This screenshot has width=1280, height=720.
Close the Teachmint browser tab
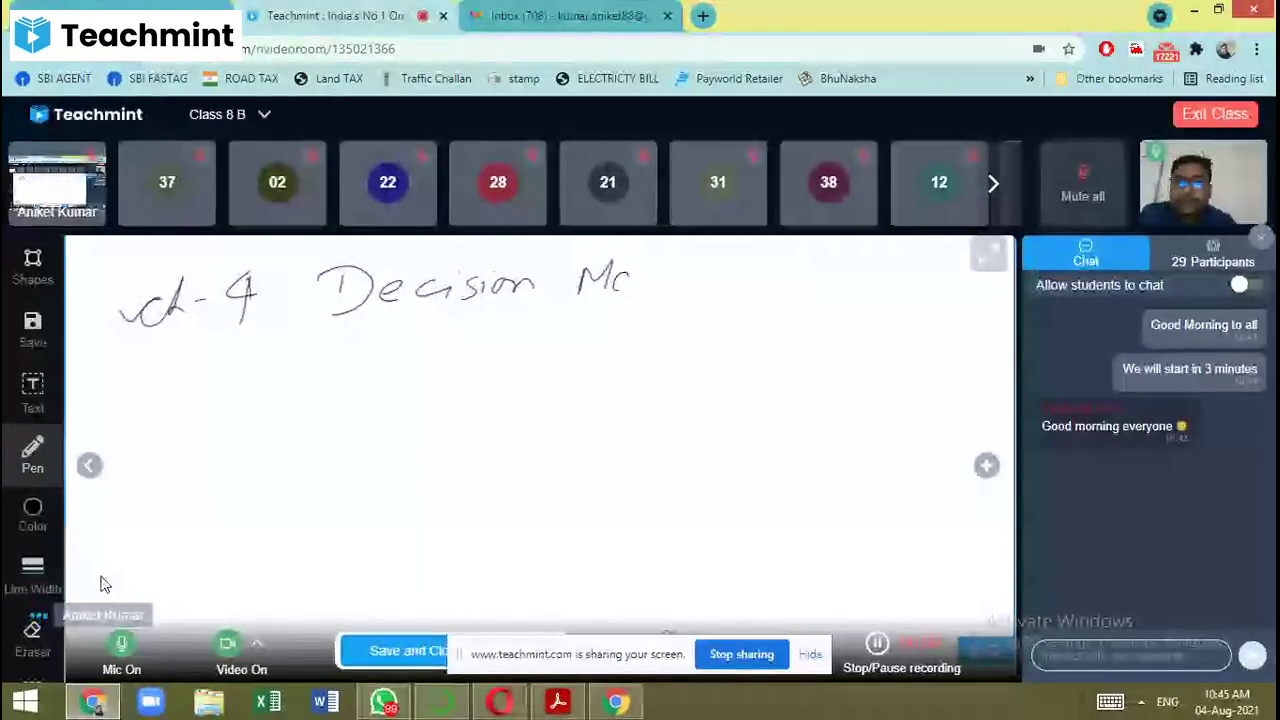[443, 16]
